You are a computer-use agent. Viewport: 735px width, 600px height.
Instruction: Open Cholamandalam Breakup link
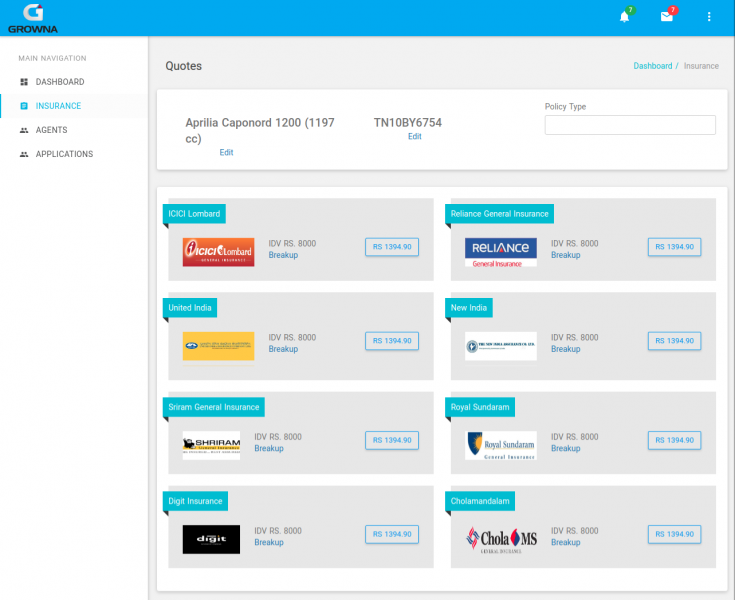coord(565,542)
